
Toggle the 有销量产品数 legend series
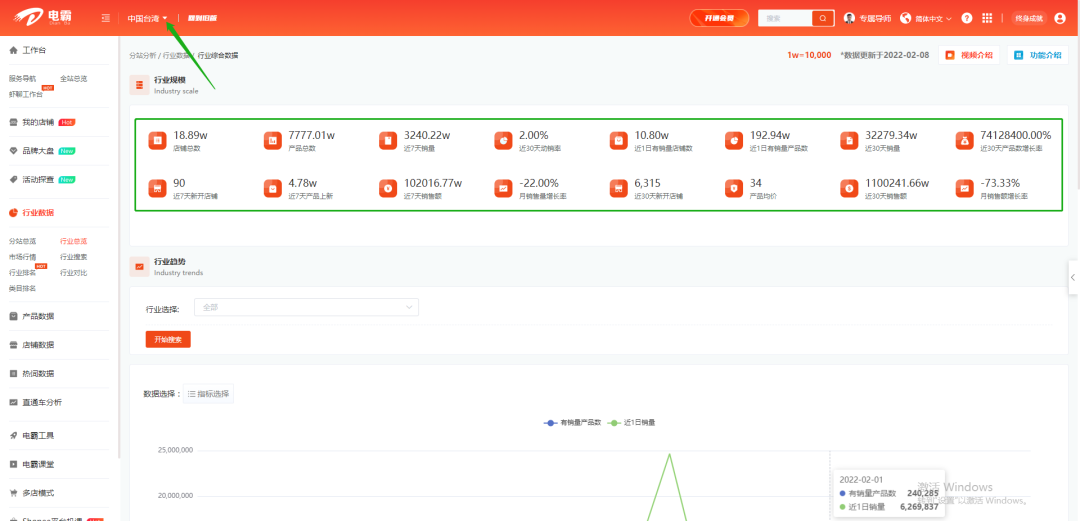click(573, 423)
